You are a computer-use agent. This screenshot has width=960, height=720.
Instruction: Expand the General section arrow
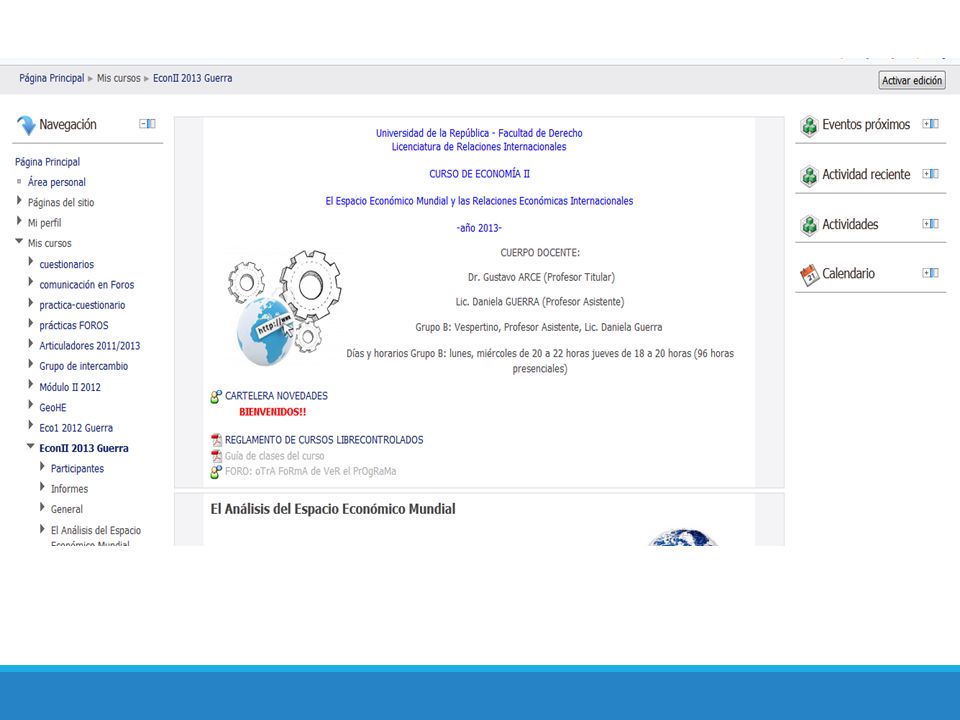click(x=42, y=507)
